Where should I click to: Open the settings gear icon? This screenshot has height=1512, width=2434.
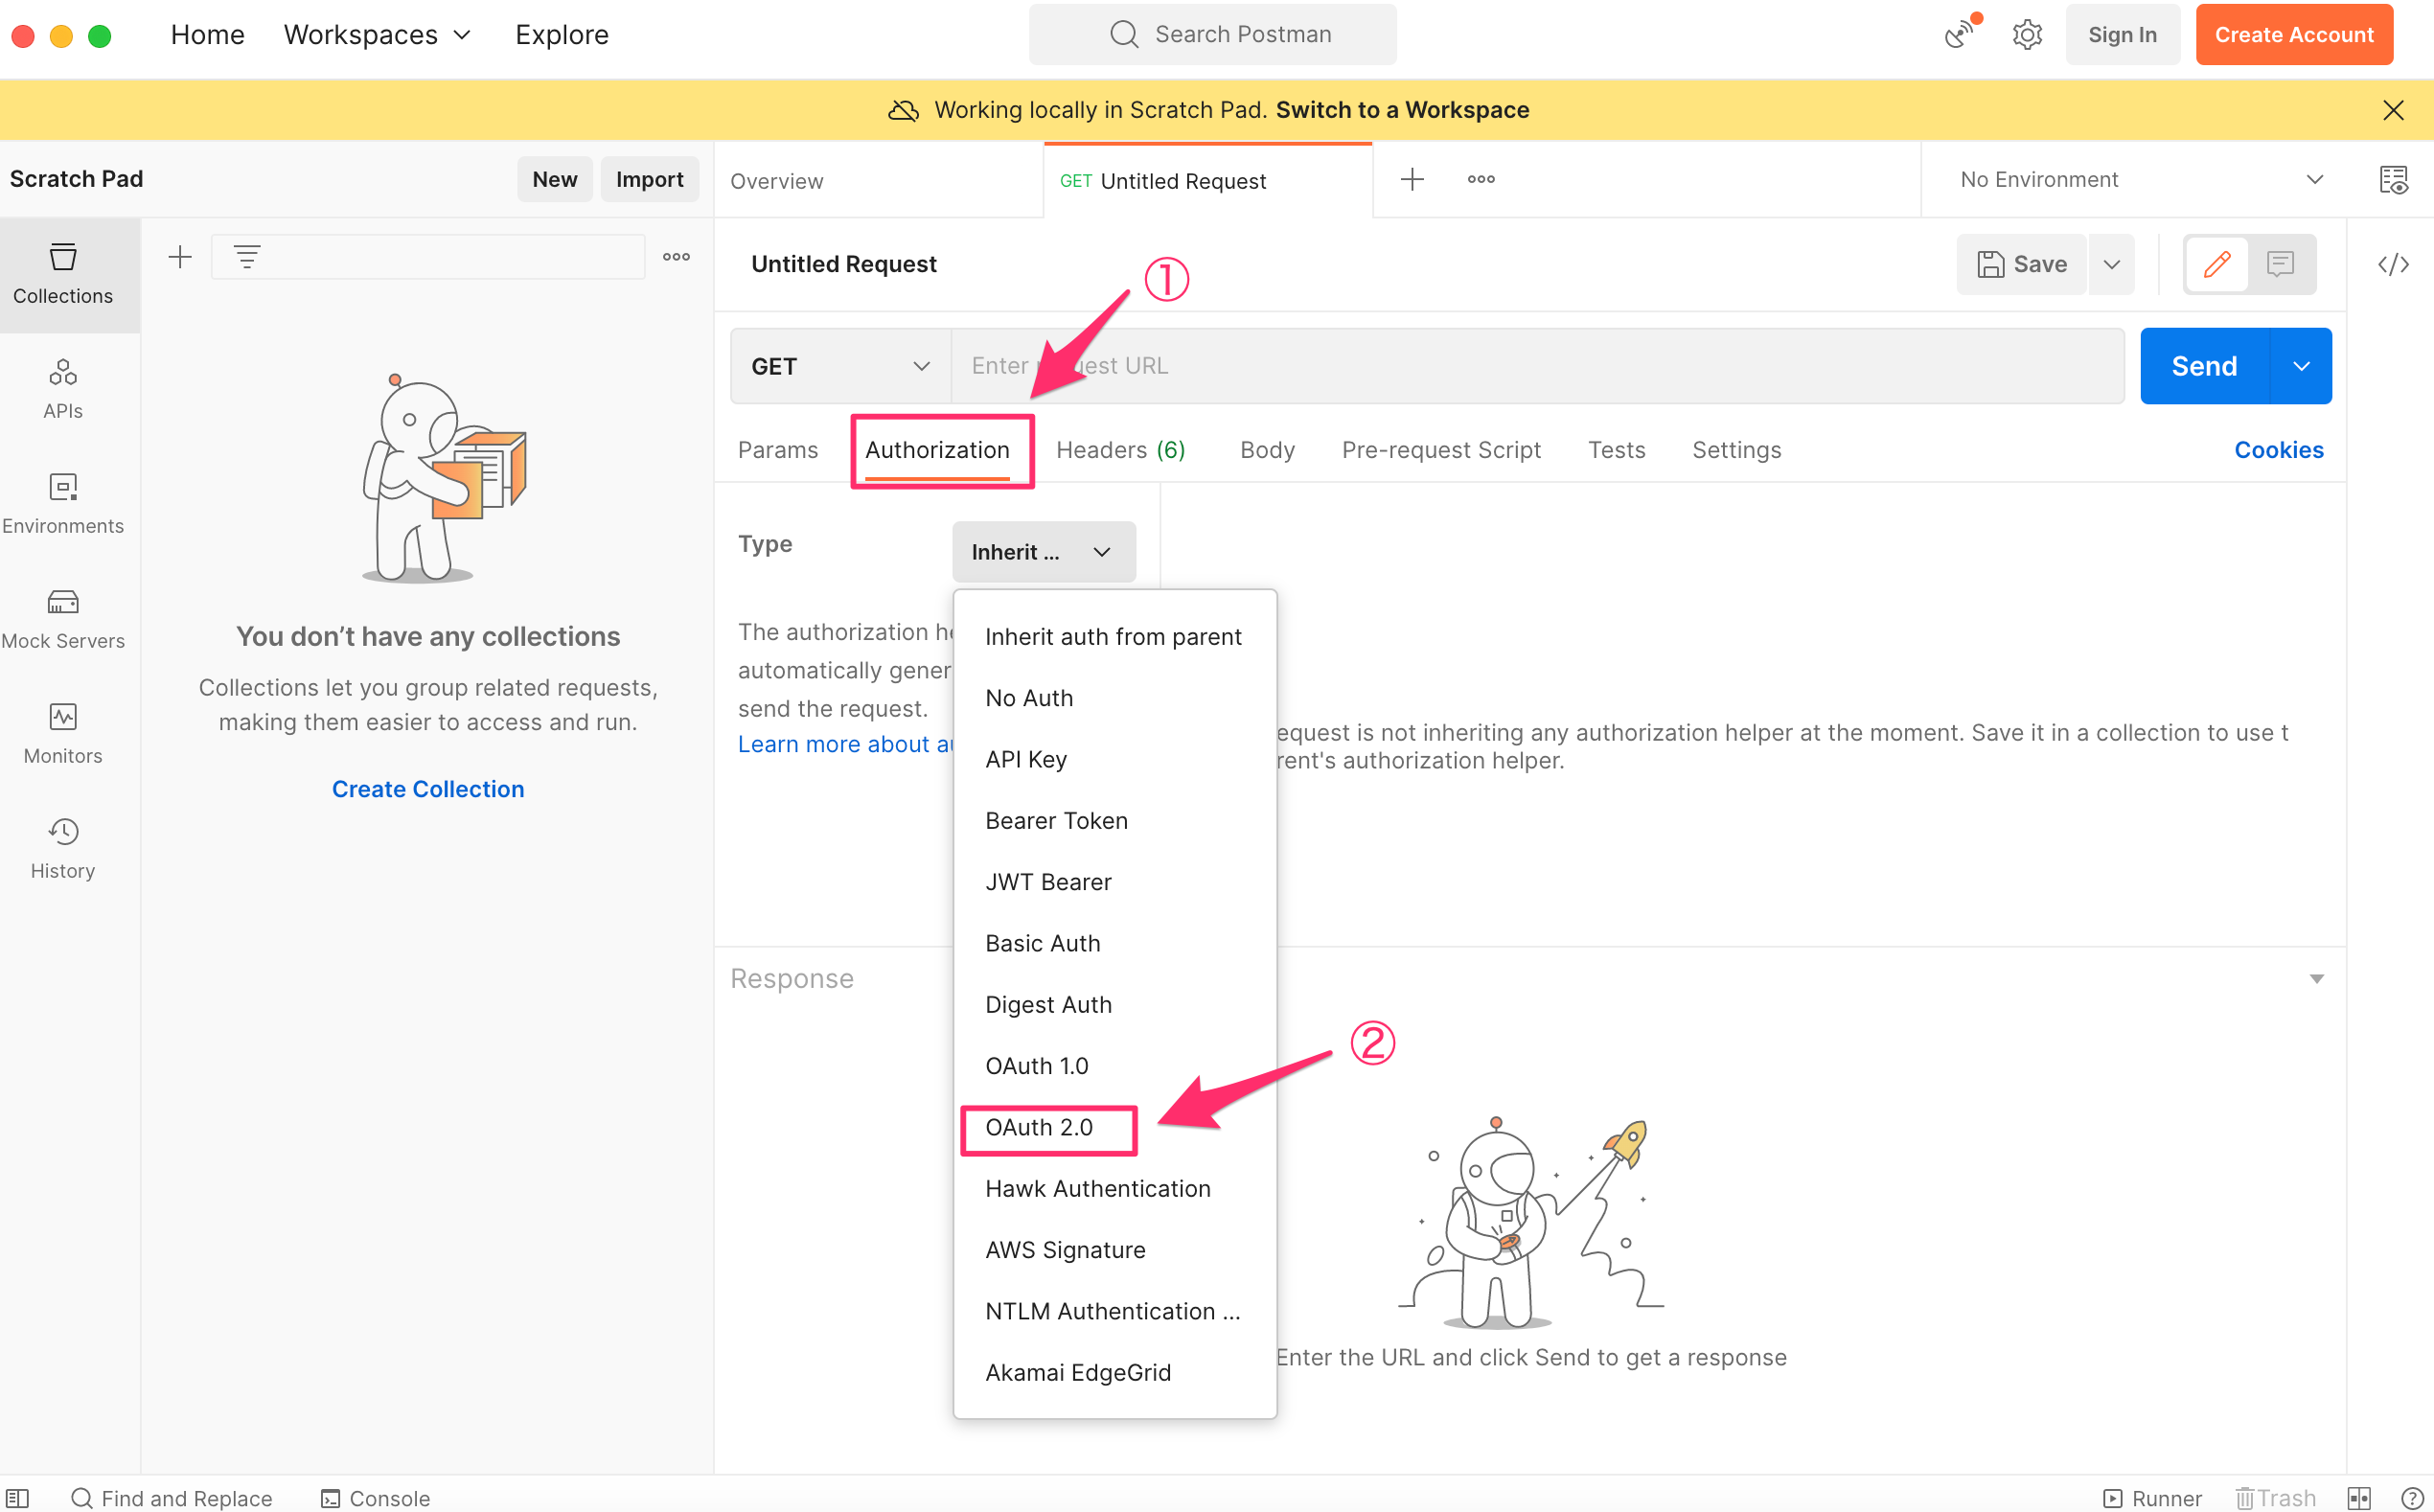coord(2027,34)
